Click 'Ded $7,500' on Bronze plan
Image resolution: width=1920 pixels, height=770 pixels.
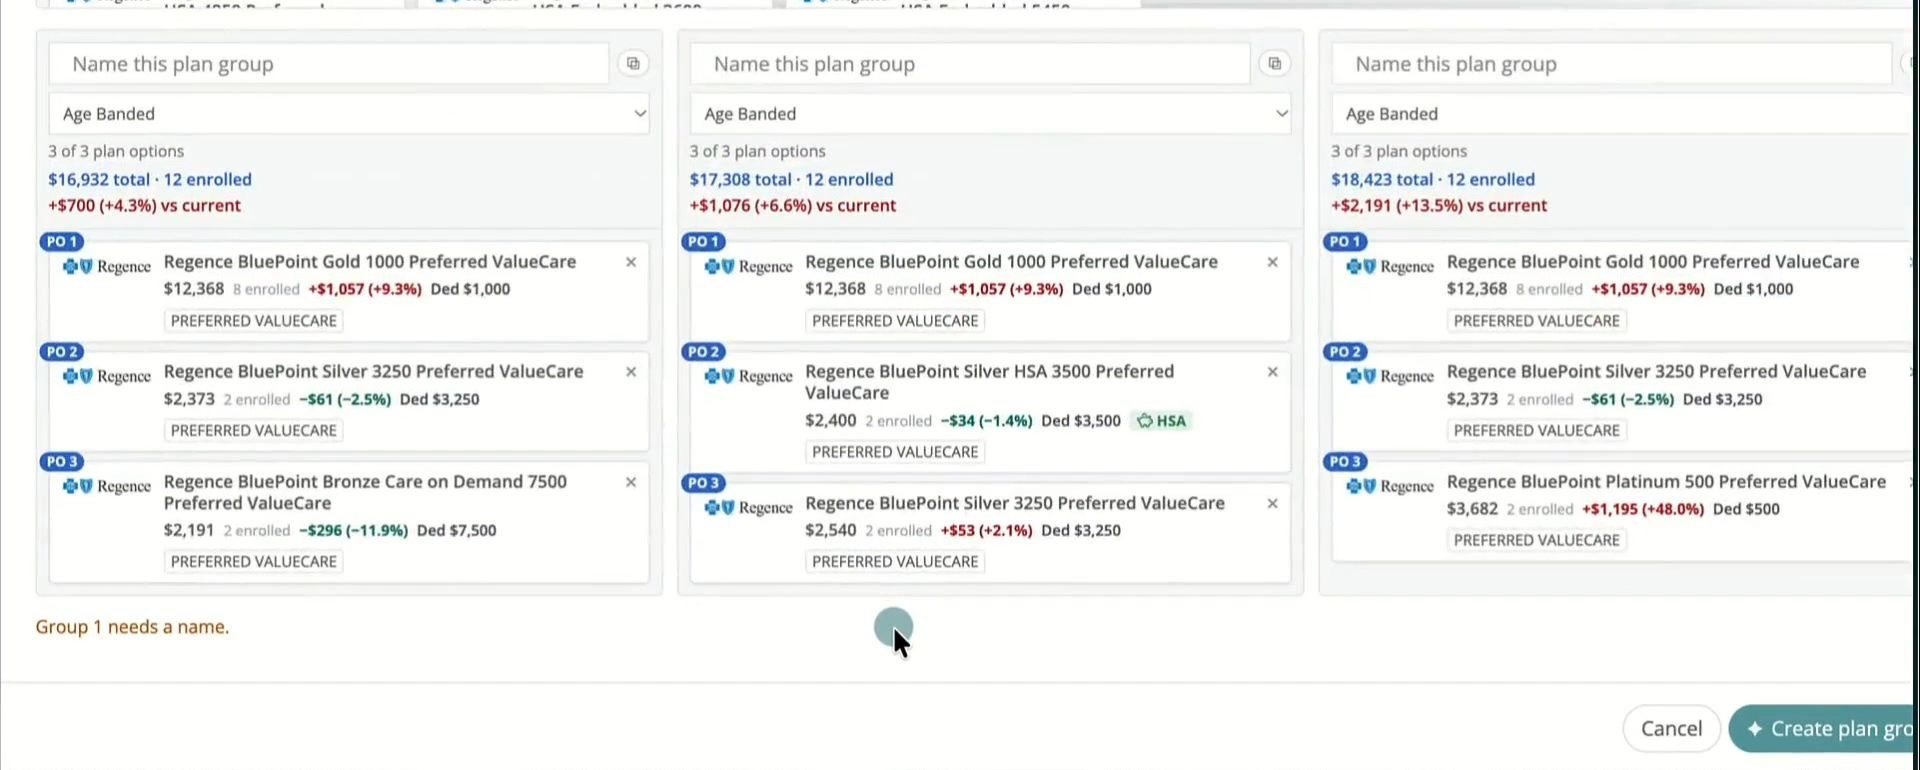pyautogui.click(x=456, y=531)
